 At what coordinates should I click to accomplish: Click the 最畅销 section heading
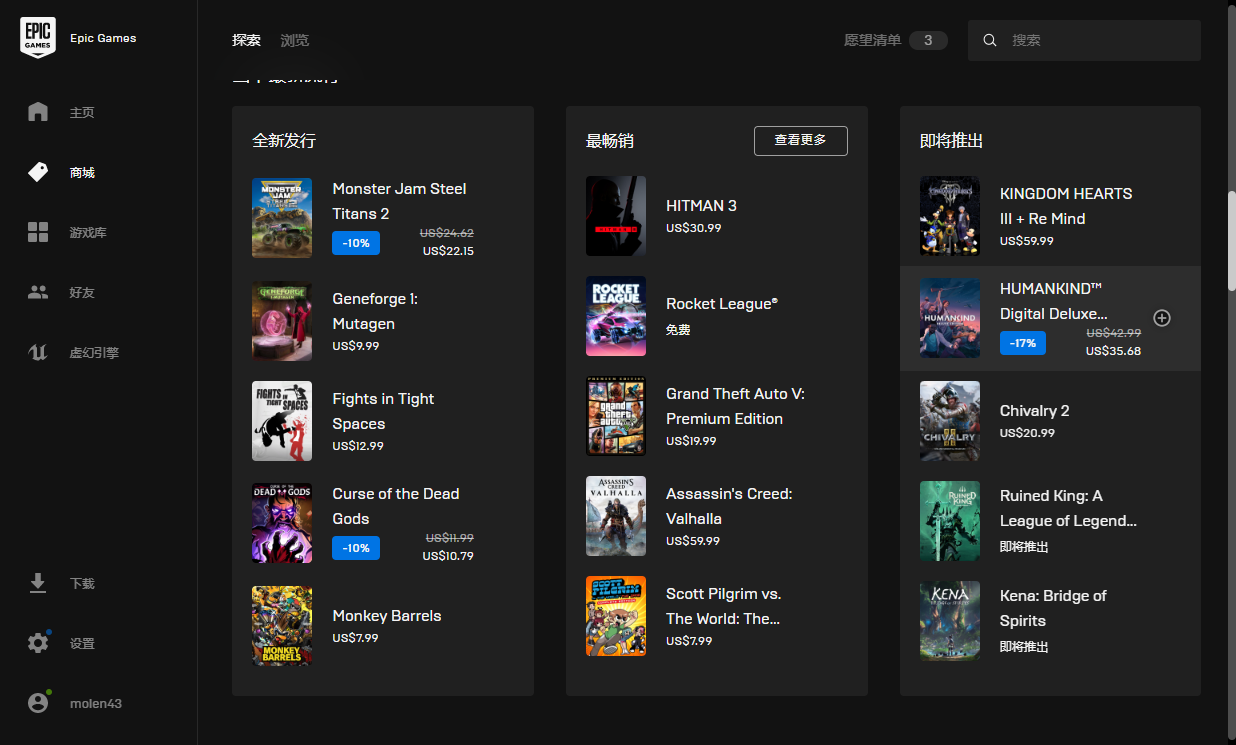pyautogui.click(x=610, y=141)
